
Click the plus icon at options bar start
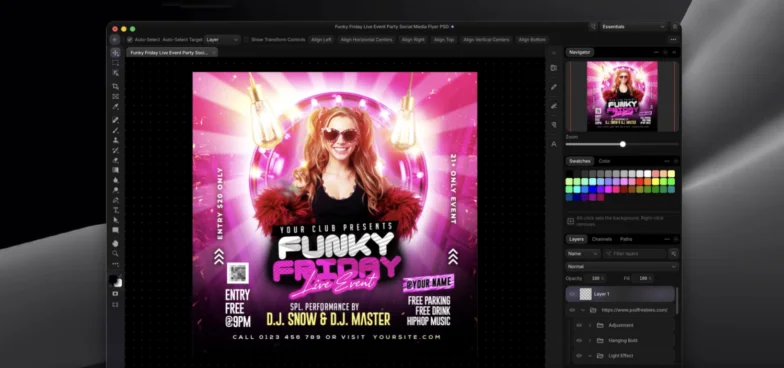pyautogui.click(x=115, y=40)
